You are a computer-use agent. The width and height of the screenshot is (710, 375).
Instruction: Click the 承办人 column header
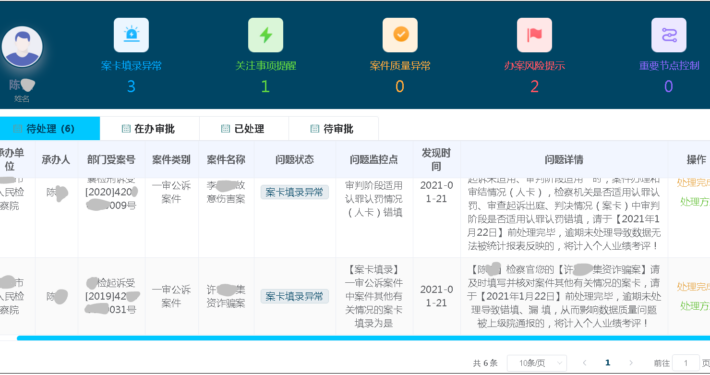[56, 159]
